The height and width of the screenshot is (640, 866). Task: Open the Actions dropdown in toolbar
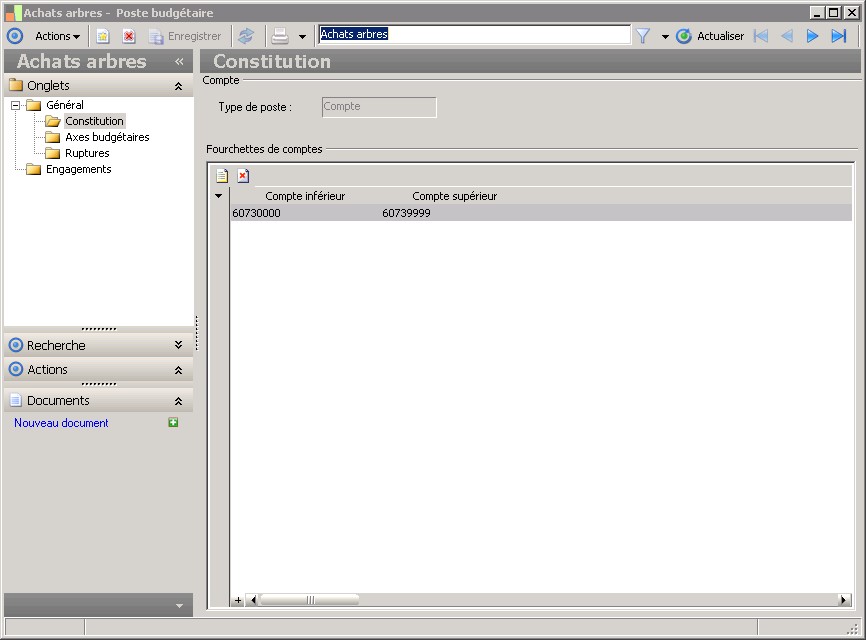pos(57,36)
